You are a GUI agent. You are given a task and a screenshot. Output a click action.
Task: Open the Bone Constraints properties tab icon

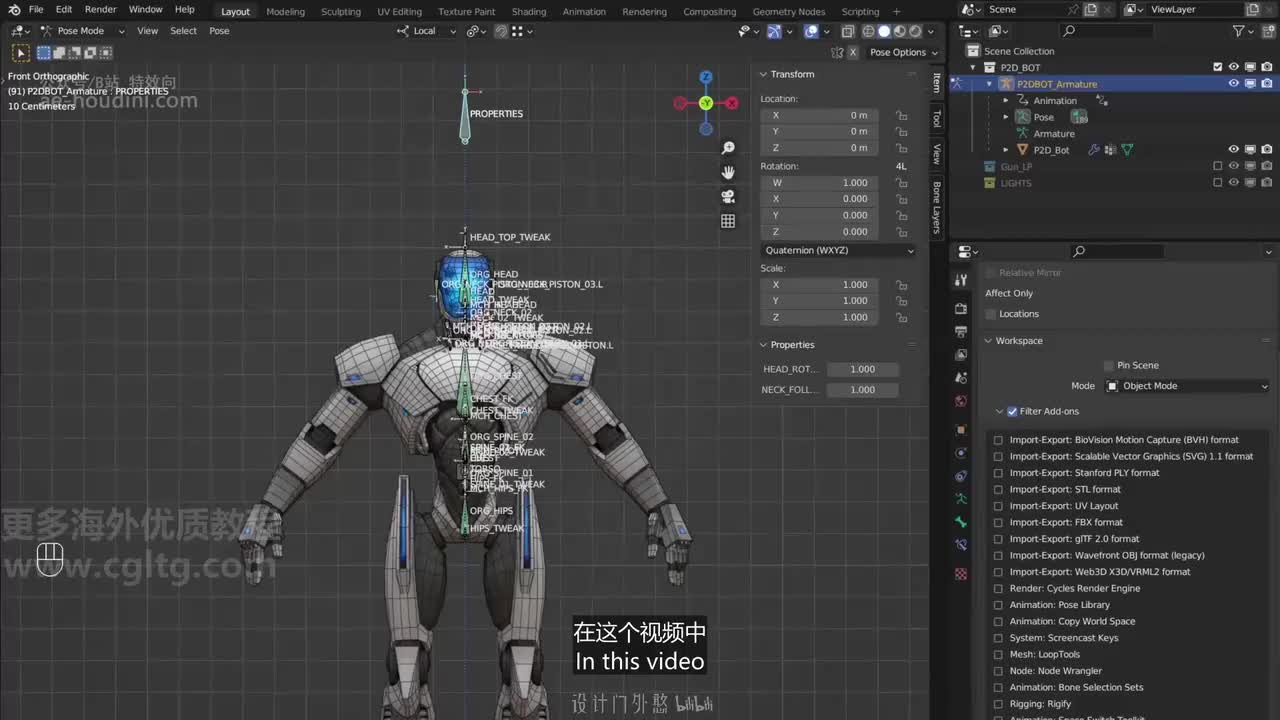[x=961, y=545]
